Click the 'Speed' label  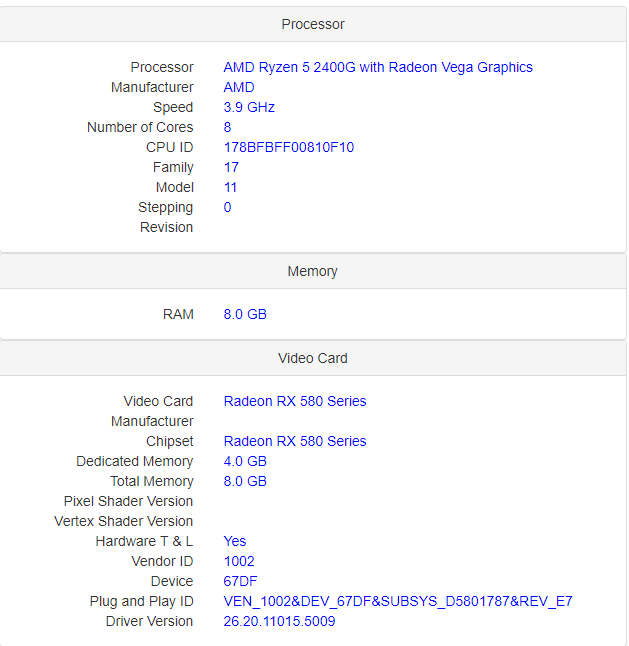pyautogui.click(x=173, y=107)
